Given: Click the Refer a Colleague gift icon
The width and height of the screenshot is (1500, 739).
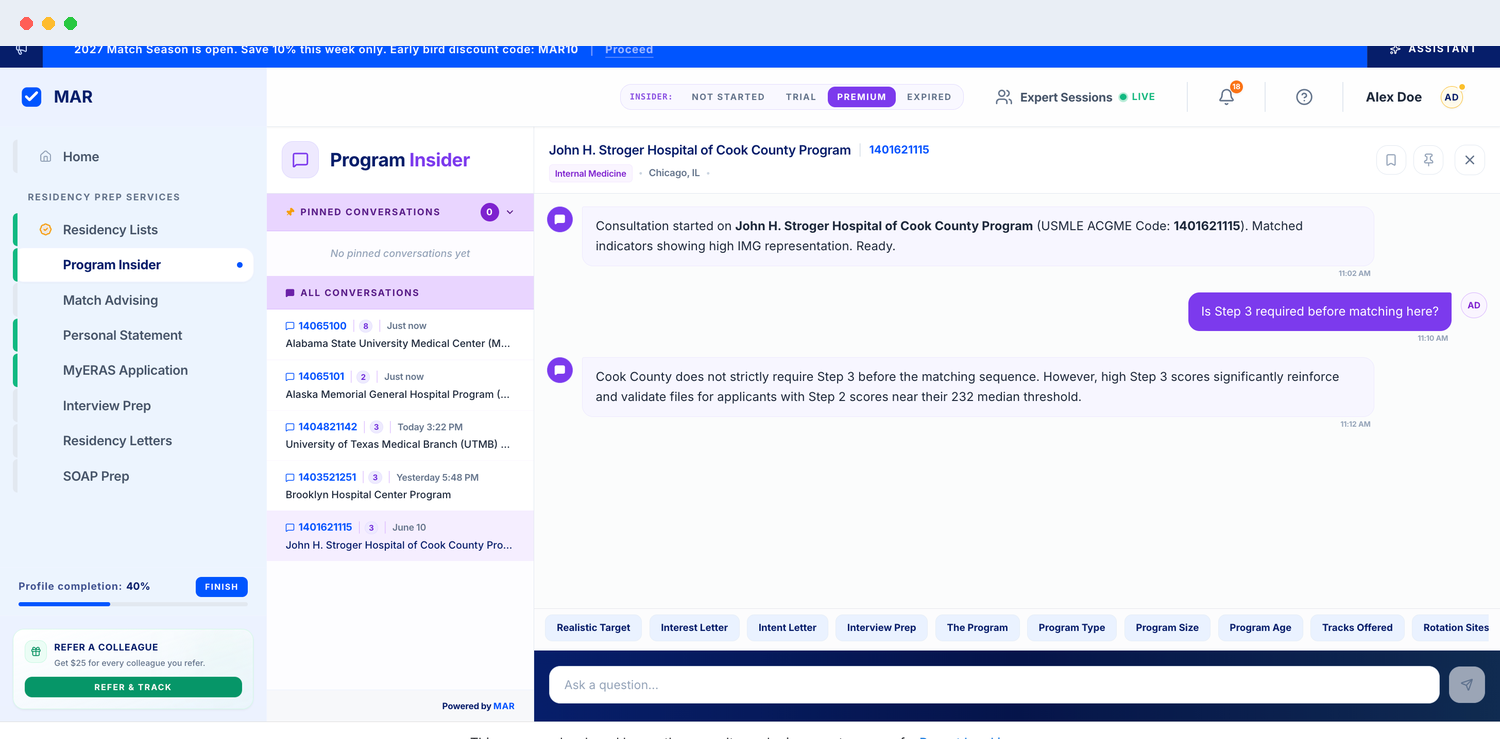Looking at the screenshot, I should [x=36, y=652].
